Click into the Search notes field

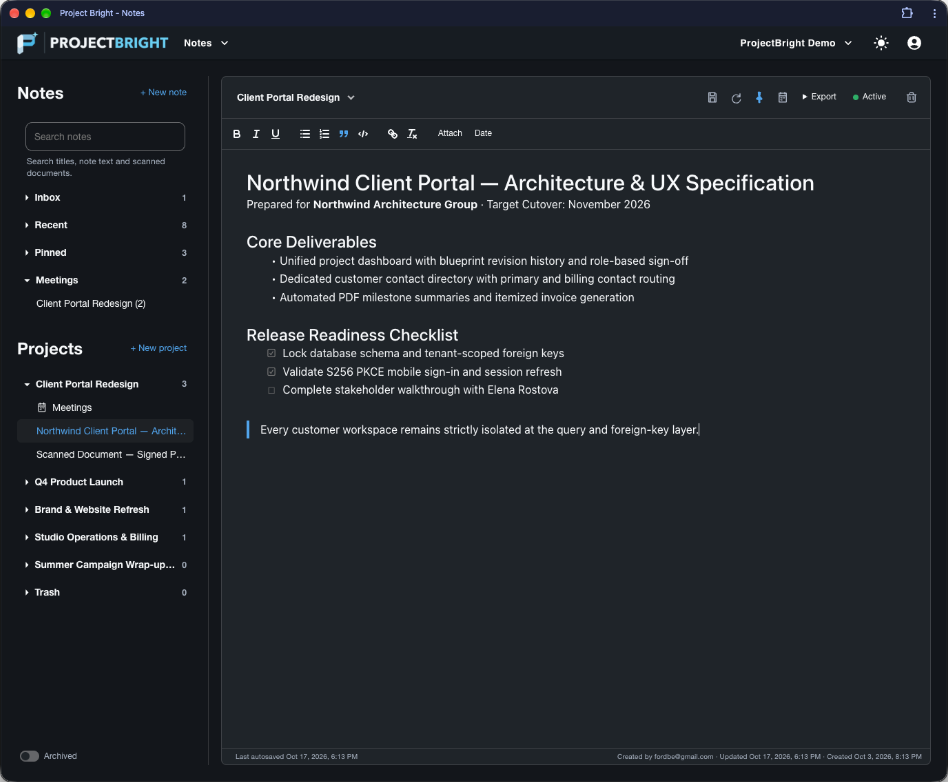[105, 137]
